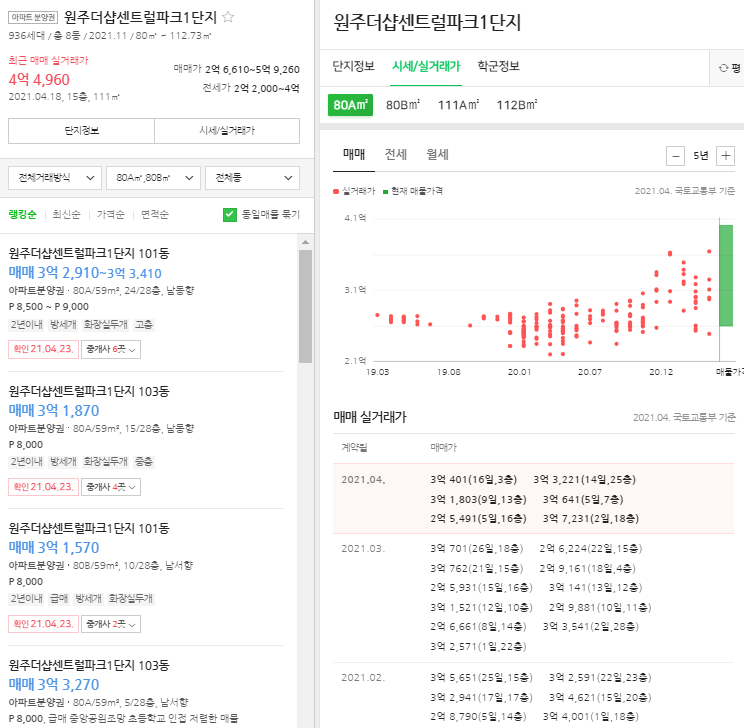Click the listing scrollbar up arrow
Image resolution: width=744 pixels, height=728 pixels.
tap(306, 242)
